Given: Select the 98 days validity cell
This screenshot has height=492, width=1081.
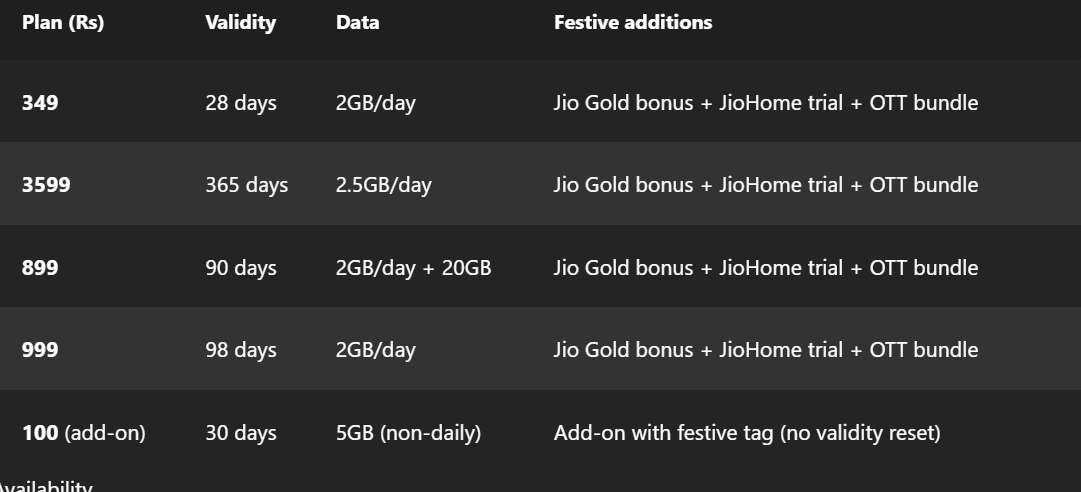Looking at the screenshot, I should click(x=241, y=350).
